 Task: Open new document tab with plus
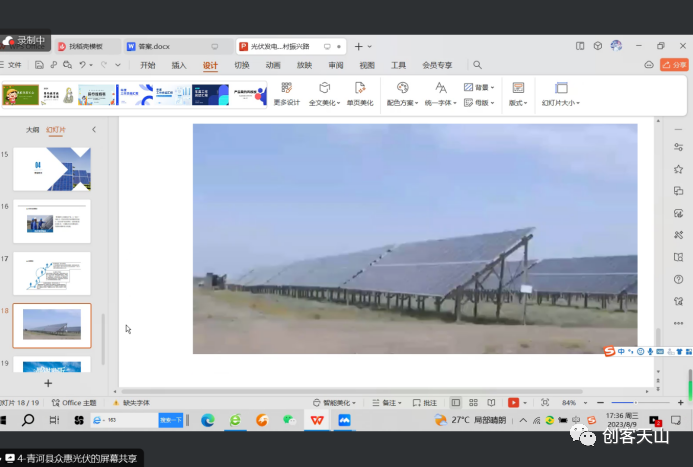(x=358, y=46)
